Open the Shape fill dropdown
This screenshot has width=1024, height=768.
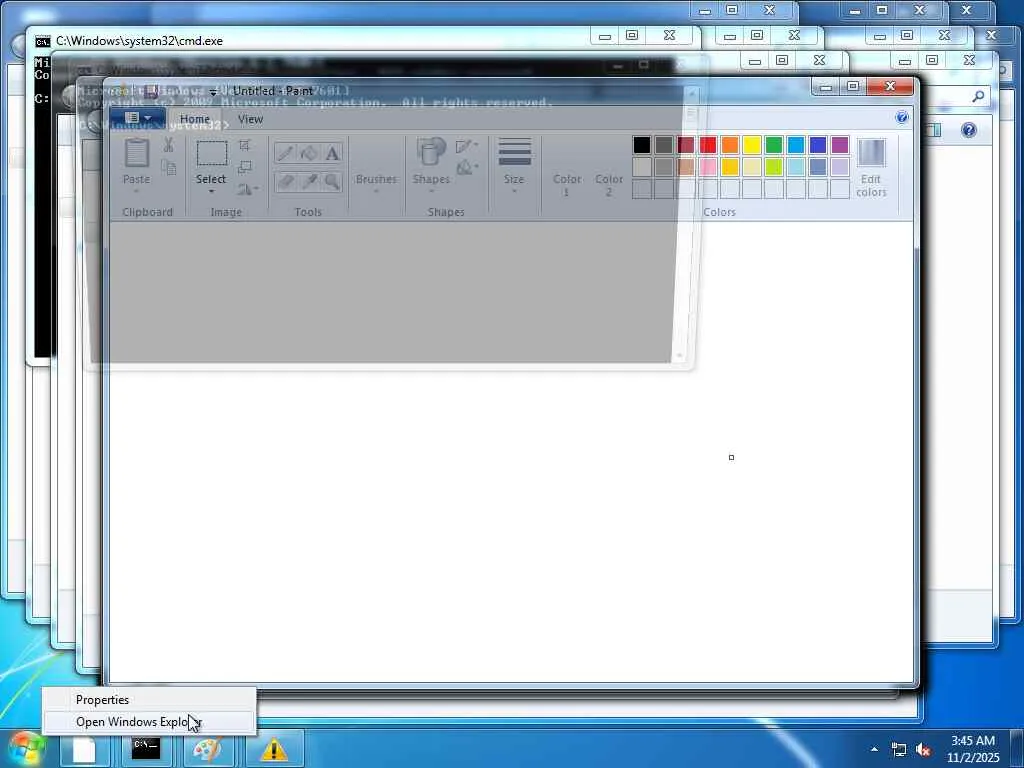click(x=466, y=168)
